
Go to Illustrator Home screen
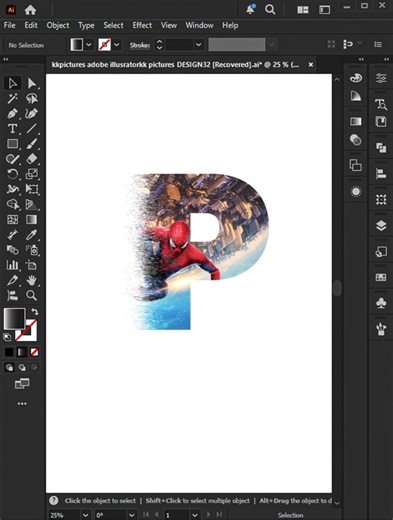(30, 10)
